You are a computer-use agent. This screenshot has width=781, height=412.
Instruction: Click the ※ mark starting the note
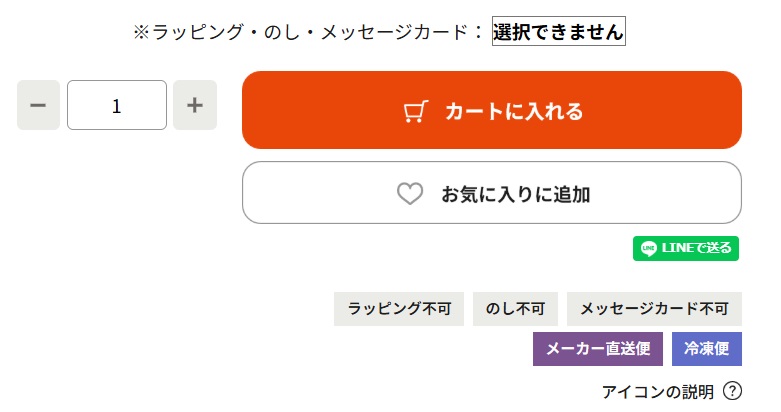coord(141,32)
